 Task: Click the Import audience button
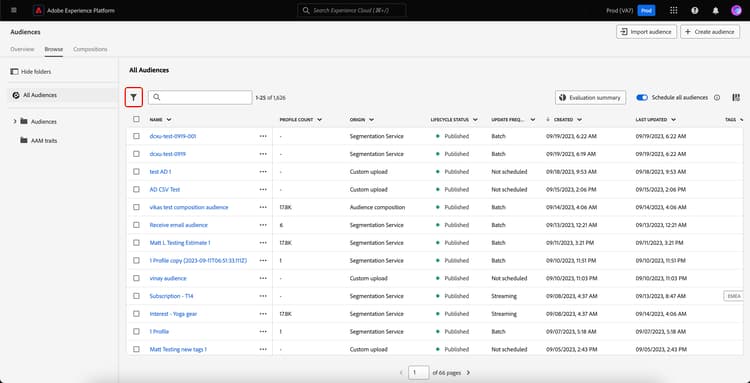646,32
